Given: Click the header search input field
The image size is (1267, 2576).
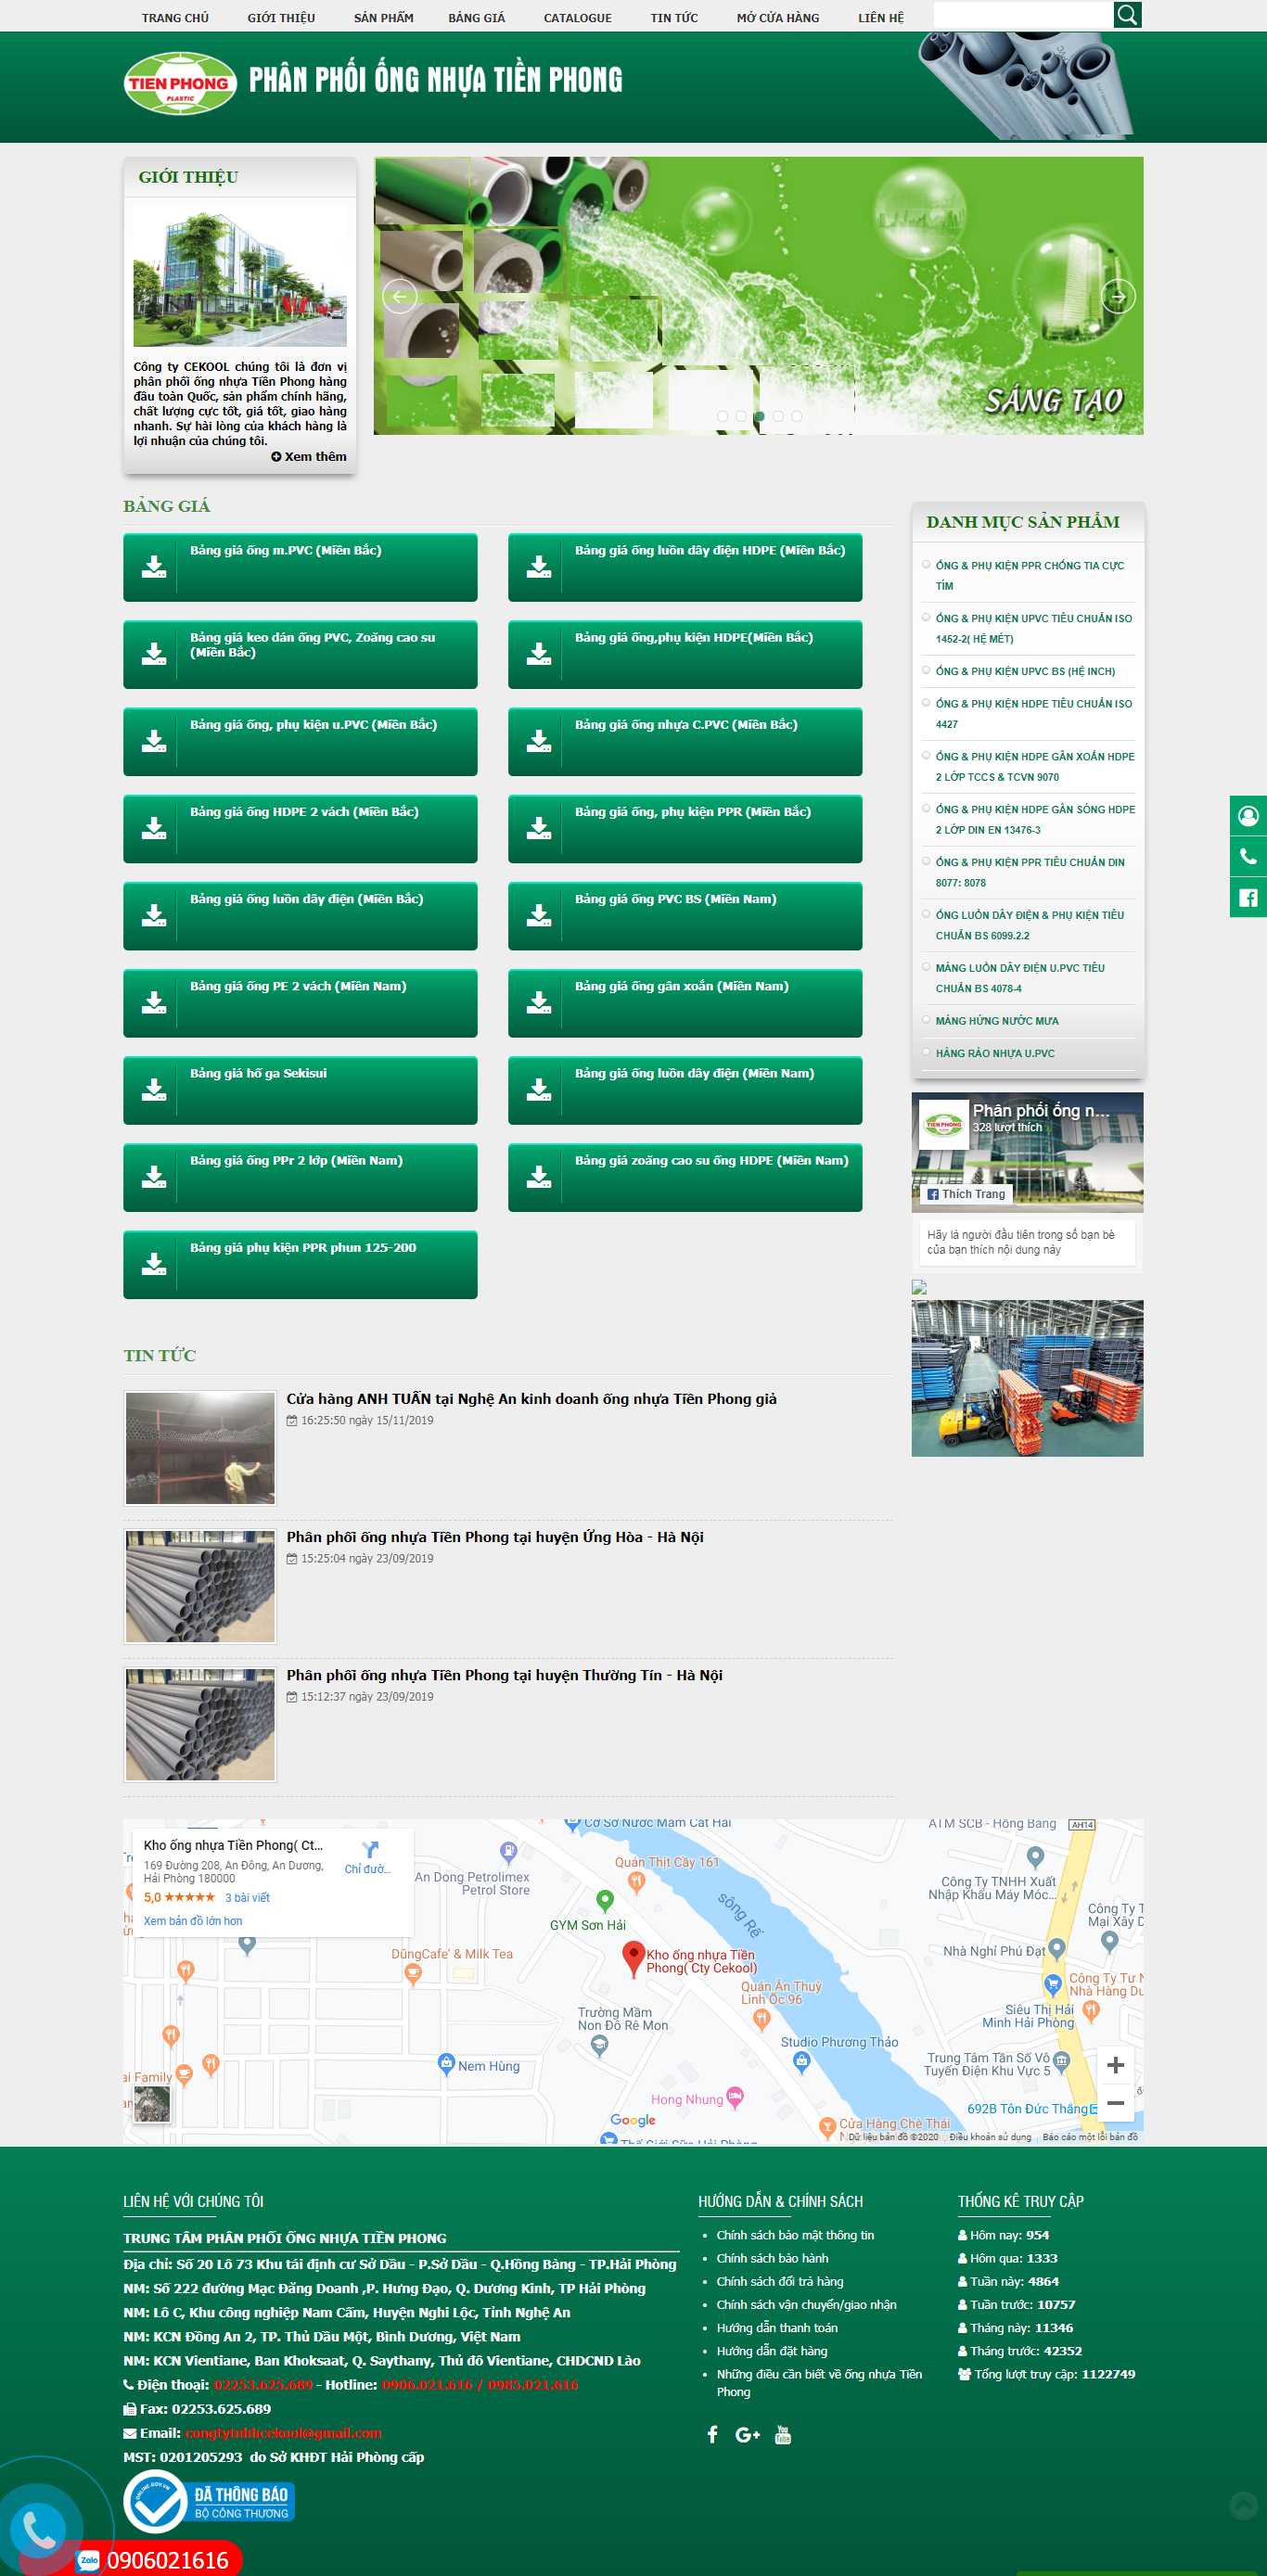Looking at the screenshot, I should 1022,15.
